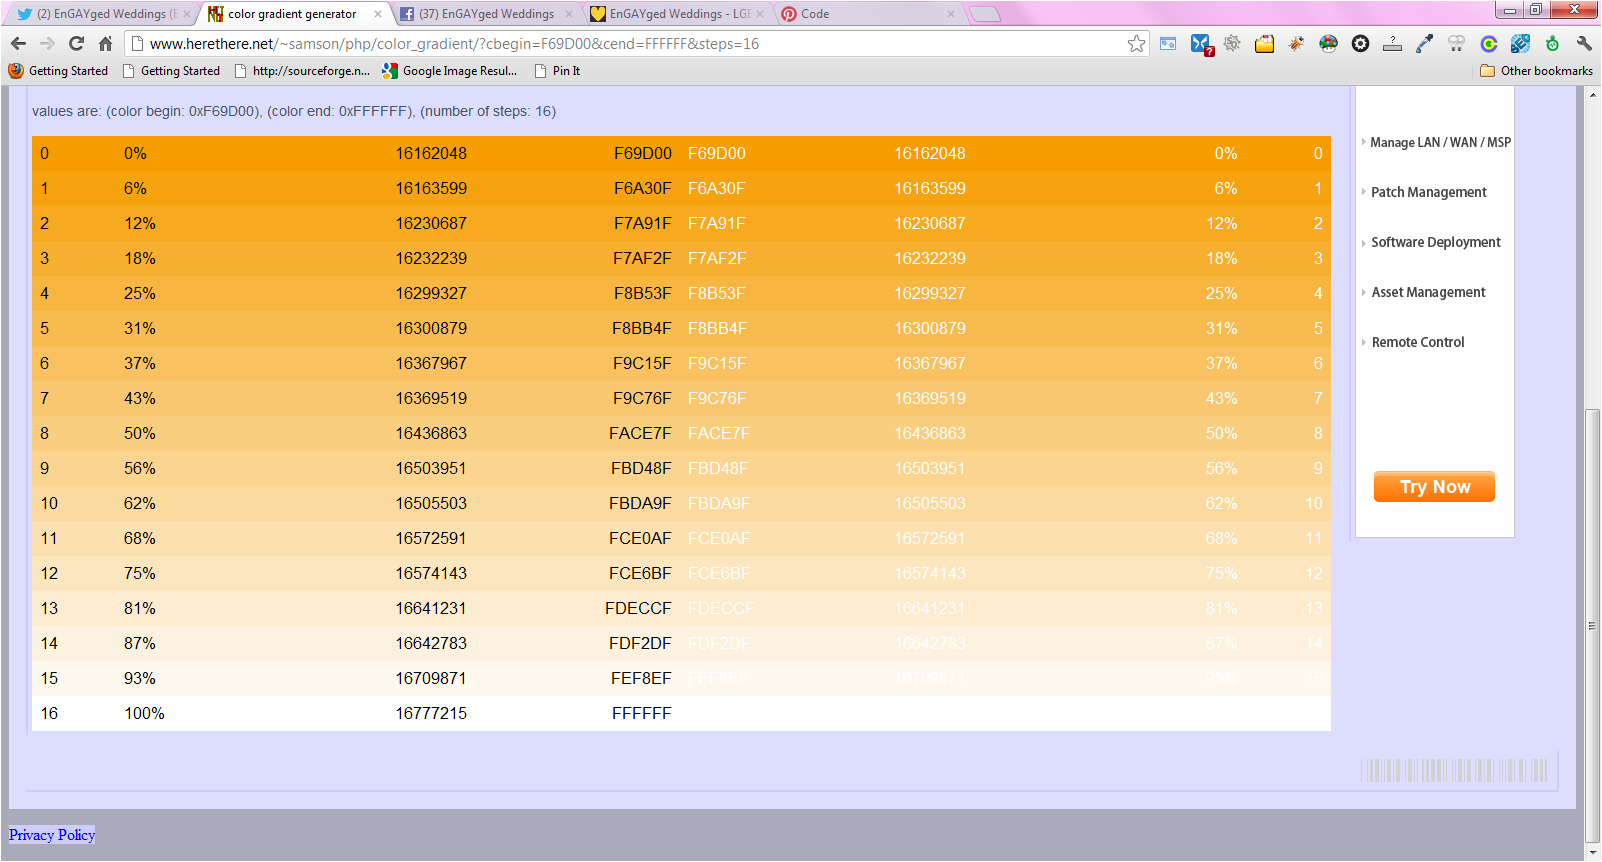The width and height of the screenshot is (1602, 862).
Task: Click the black circular gear extension icon
Action: (x=1360, y=43)
